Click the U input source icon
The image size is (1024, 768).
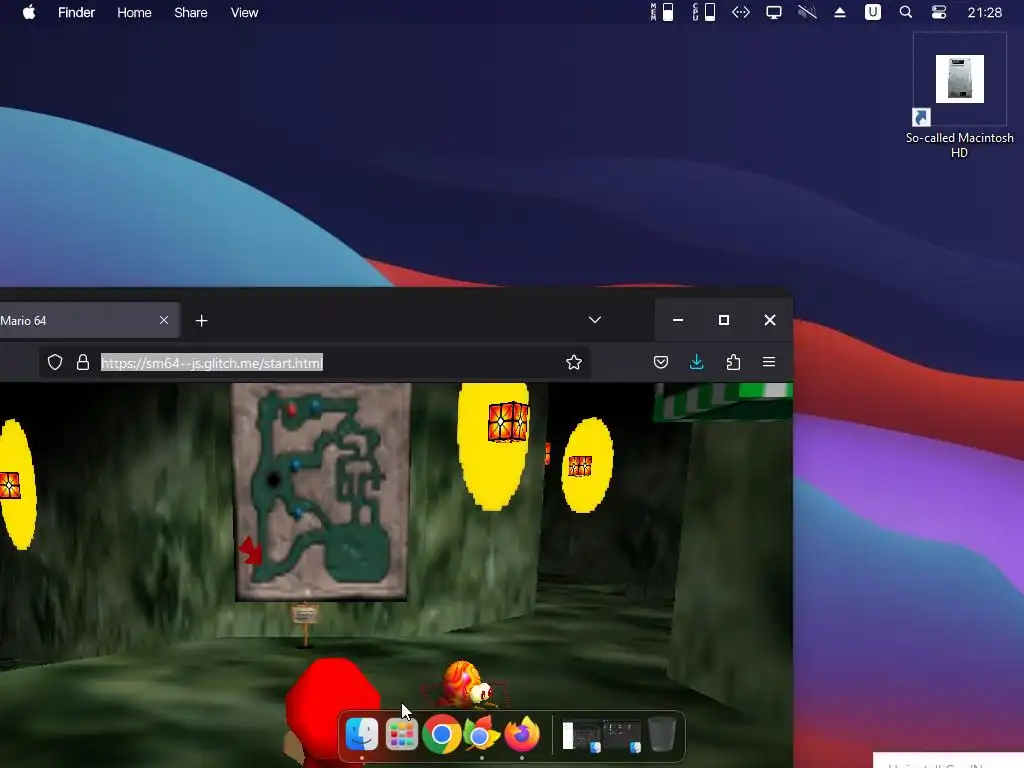pyautogui.click(x=872, y=12)
